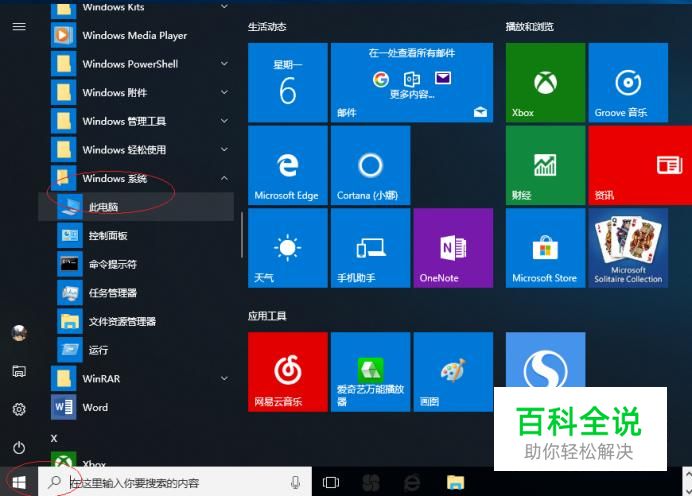Click the 播放和浏览 group title
This screenshot has width=692, height=496.
529,27
